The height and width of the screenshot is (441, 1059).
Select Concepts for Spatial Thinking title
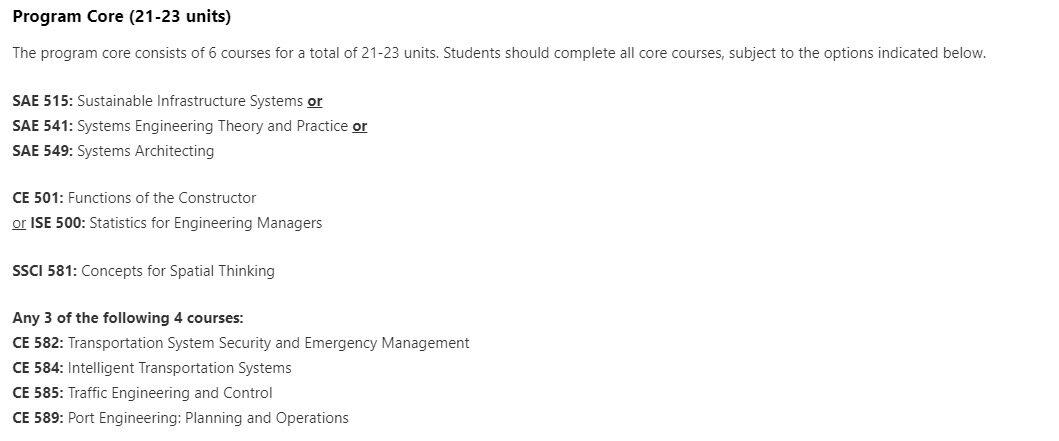178,271
